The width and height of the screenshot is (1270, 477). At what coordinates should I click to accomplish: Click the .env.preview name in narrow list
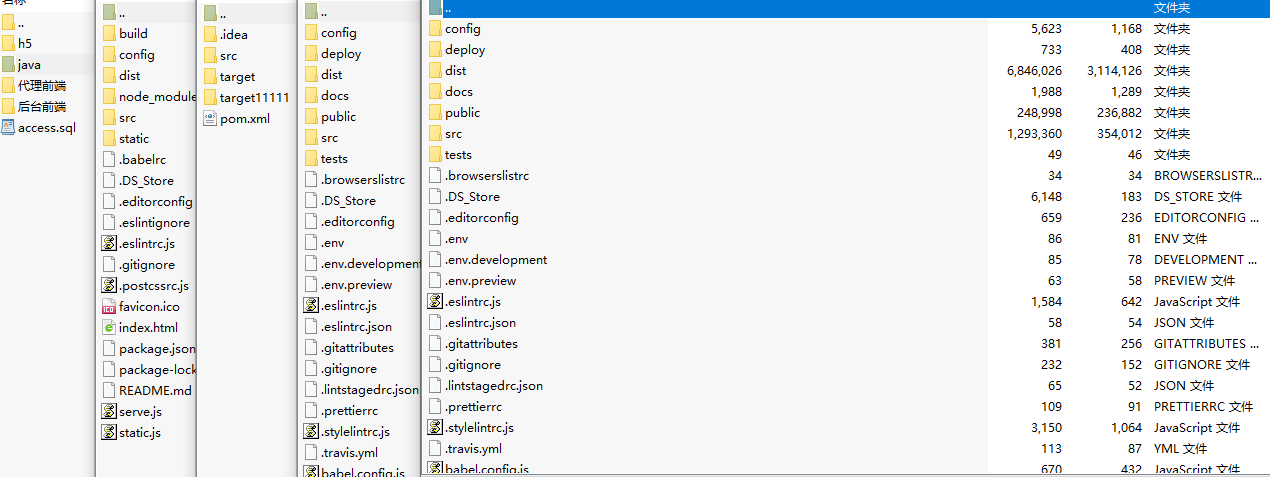pos(357,285)
